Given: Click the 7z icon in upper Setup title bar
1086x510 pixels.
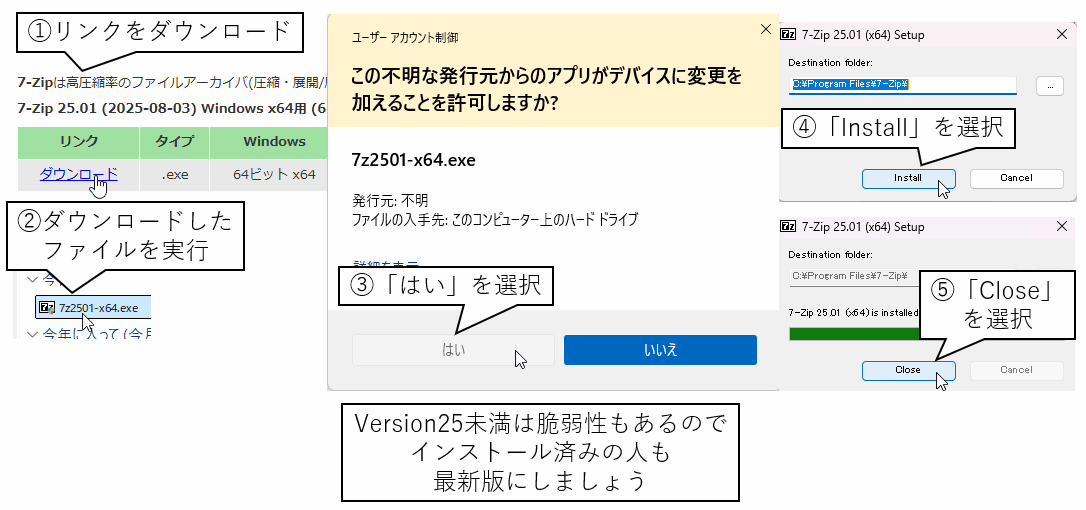Looking at the screenshot, I should click(x=787, y=34).
